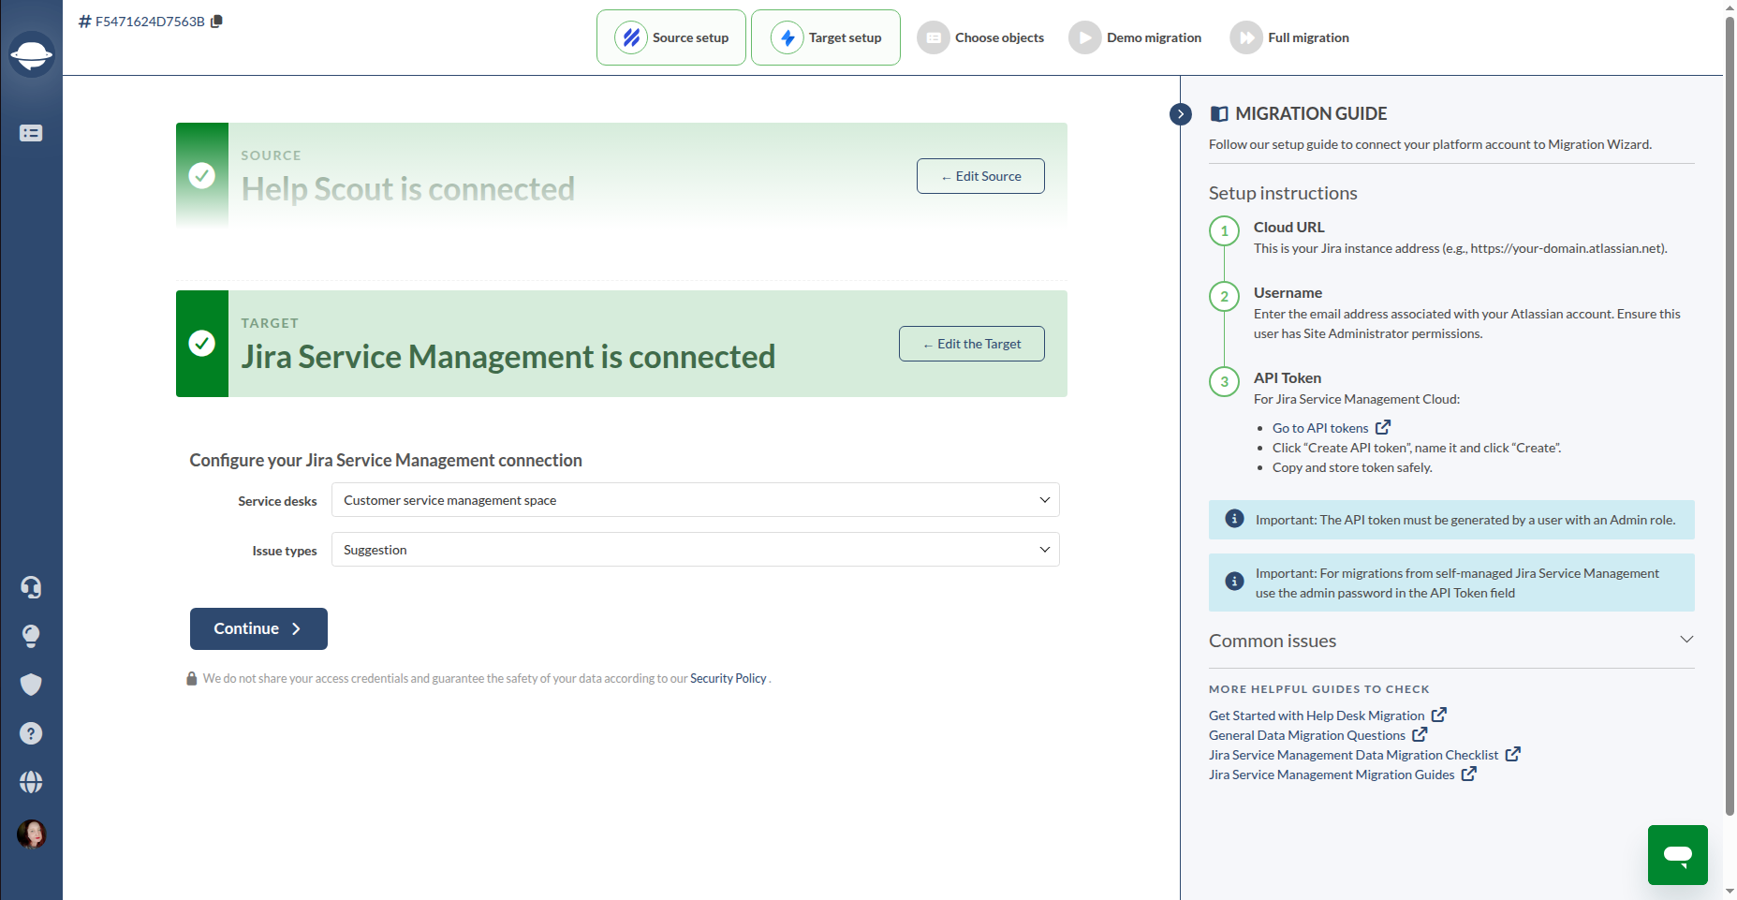Open Get Started with Help Desk Migration guide
1737x900 pixels.
tap(1316, 716)
